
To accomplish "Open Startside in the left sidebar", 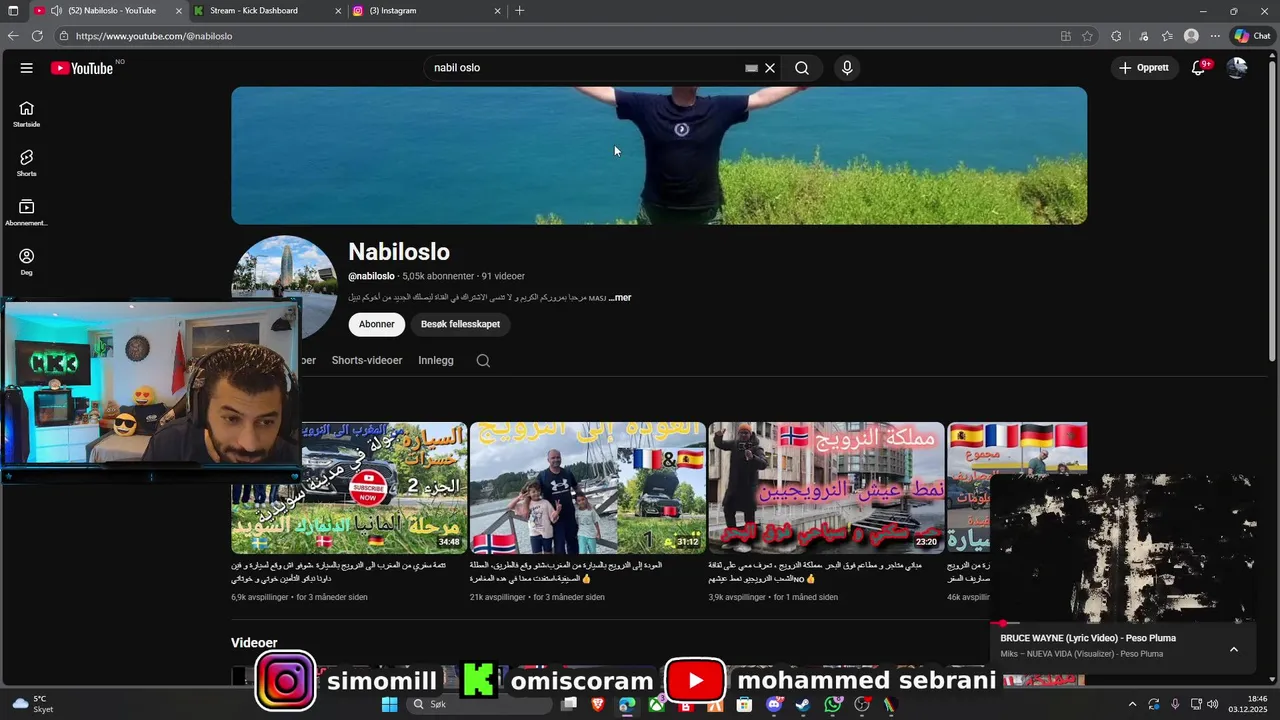I will pyautogui.click(x=26, y=114).
